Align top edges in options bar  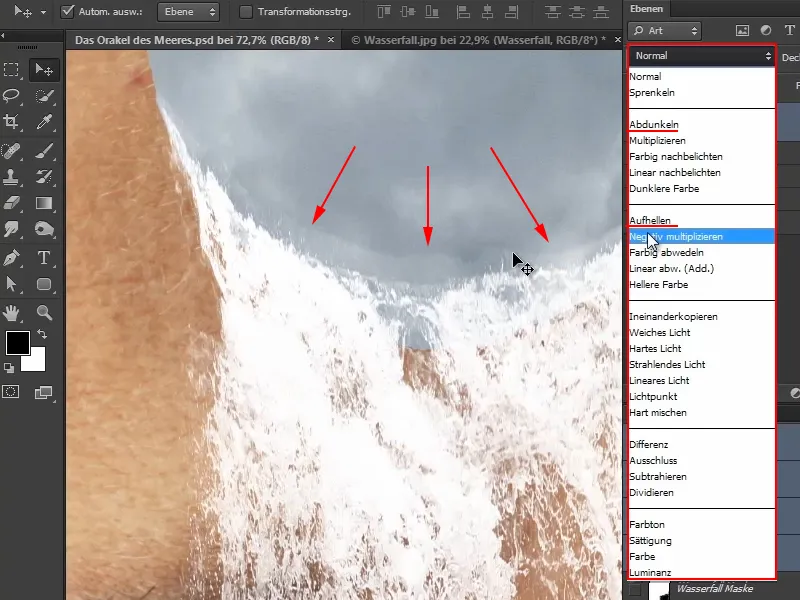384,12
